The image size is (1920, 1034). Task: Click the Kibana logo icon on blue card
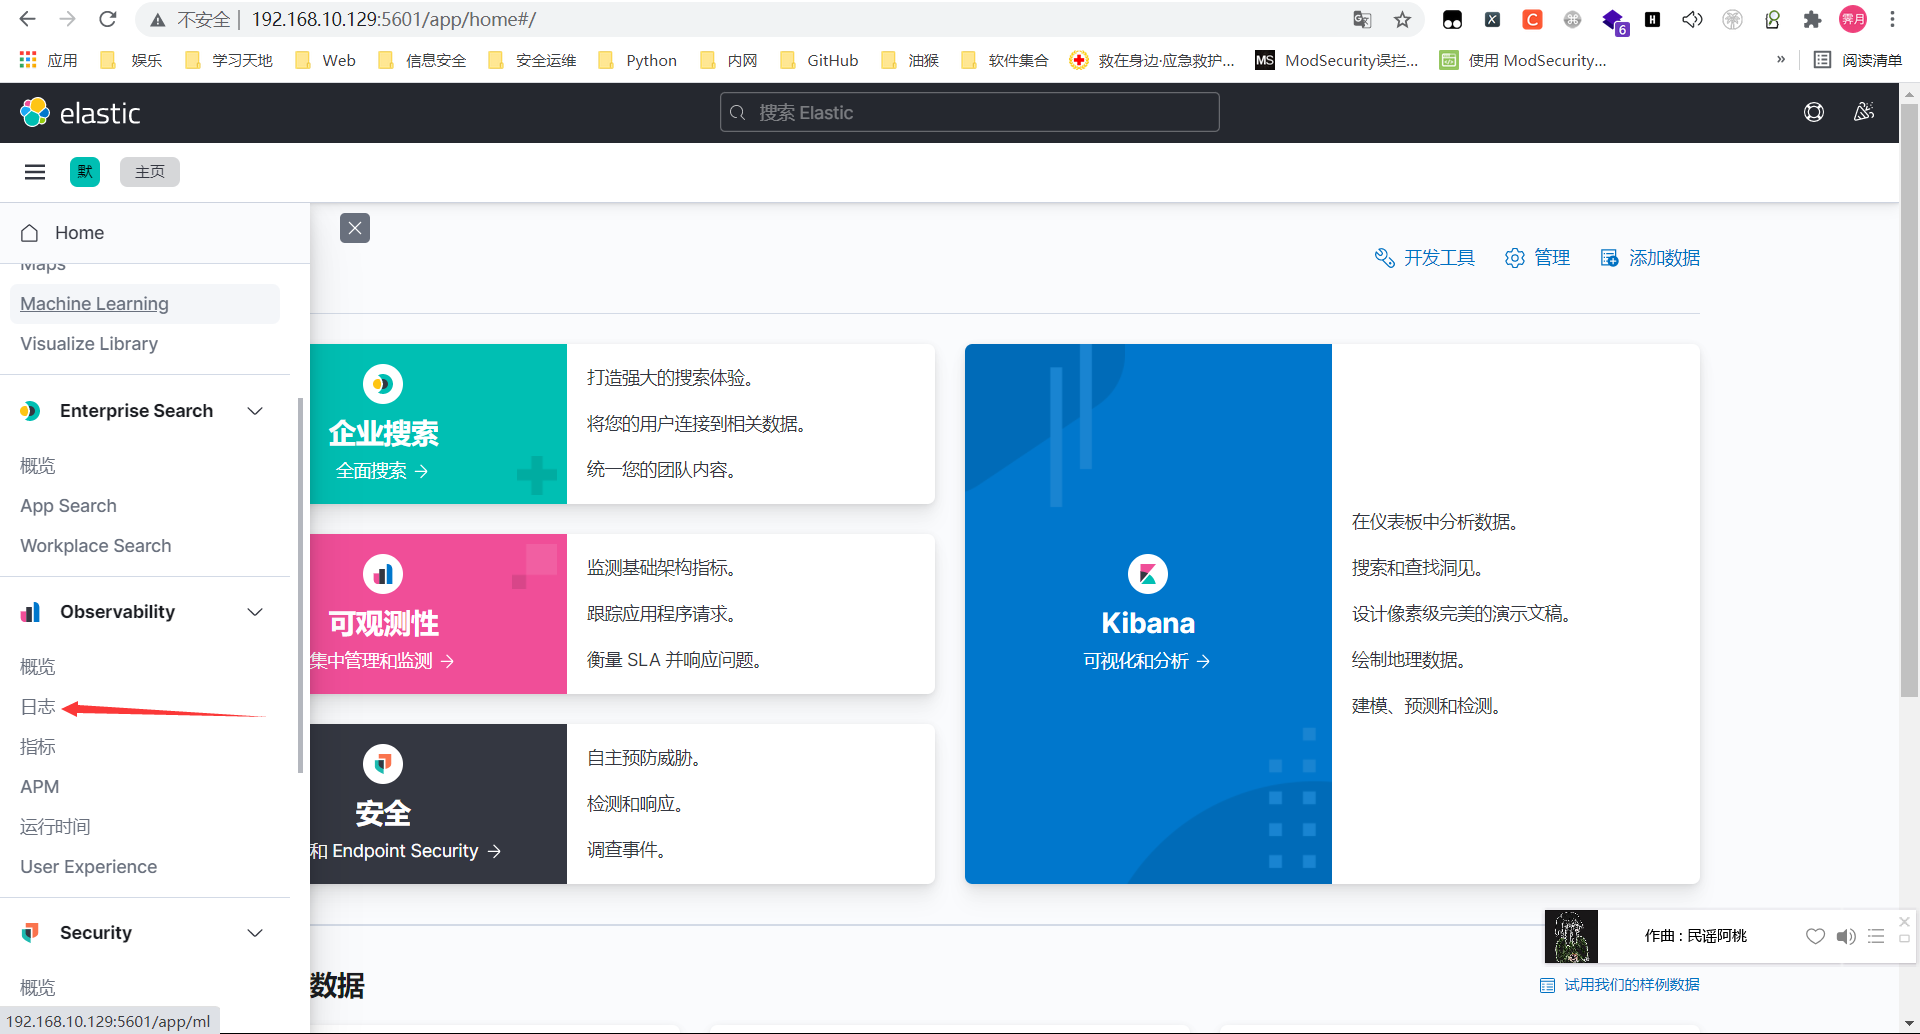(1147, 574)
